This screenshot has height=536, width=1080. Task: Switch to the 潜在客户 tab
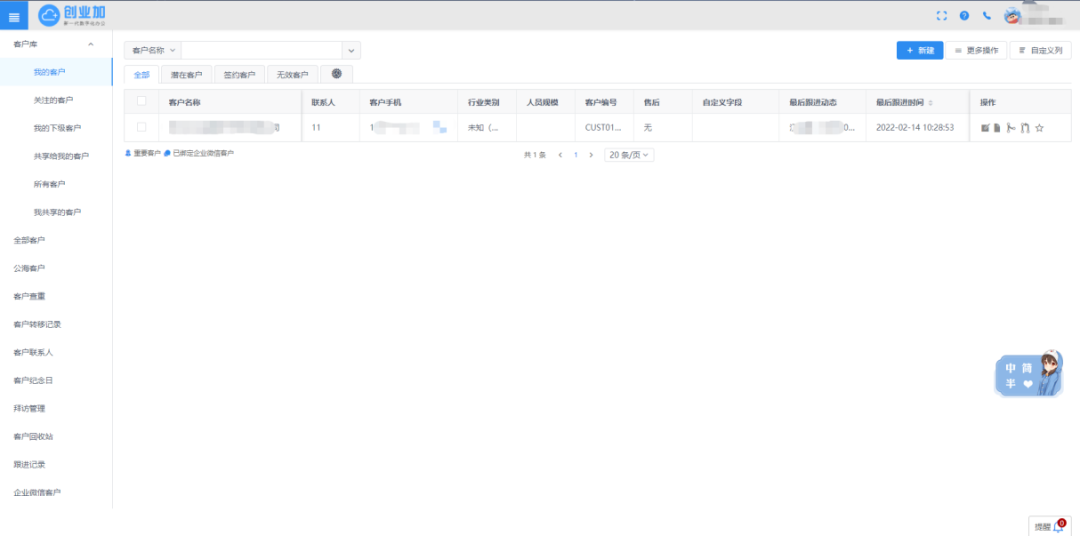click(x=186, y=75)
